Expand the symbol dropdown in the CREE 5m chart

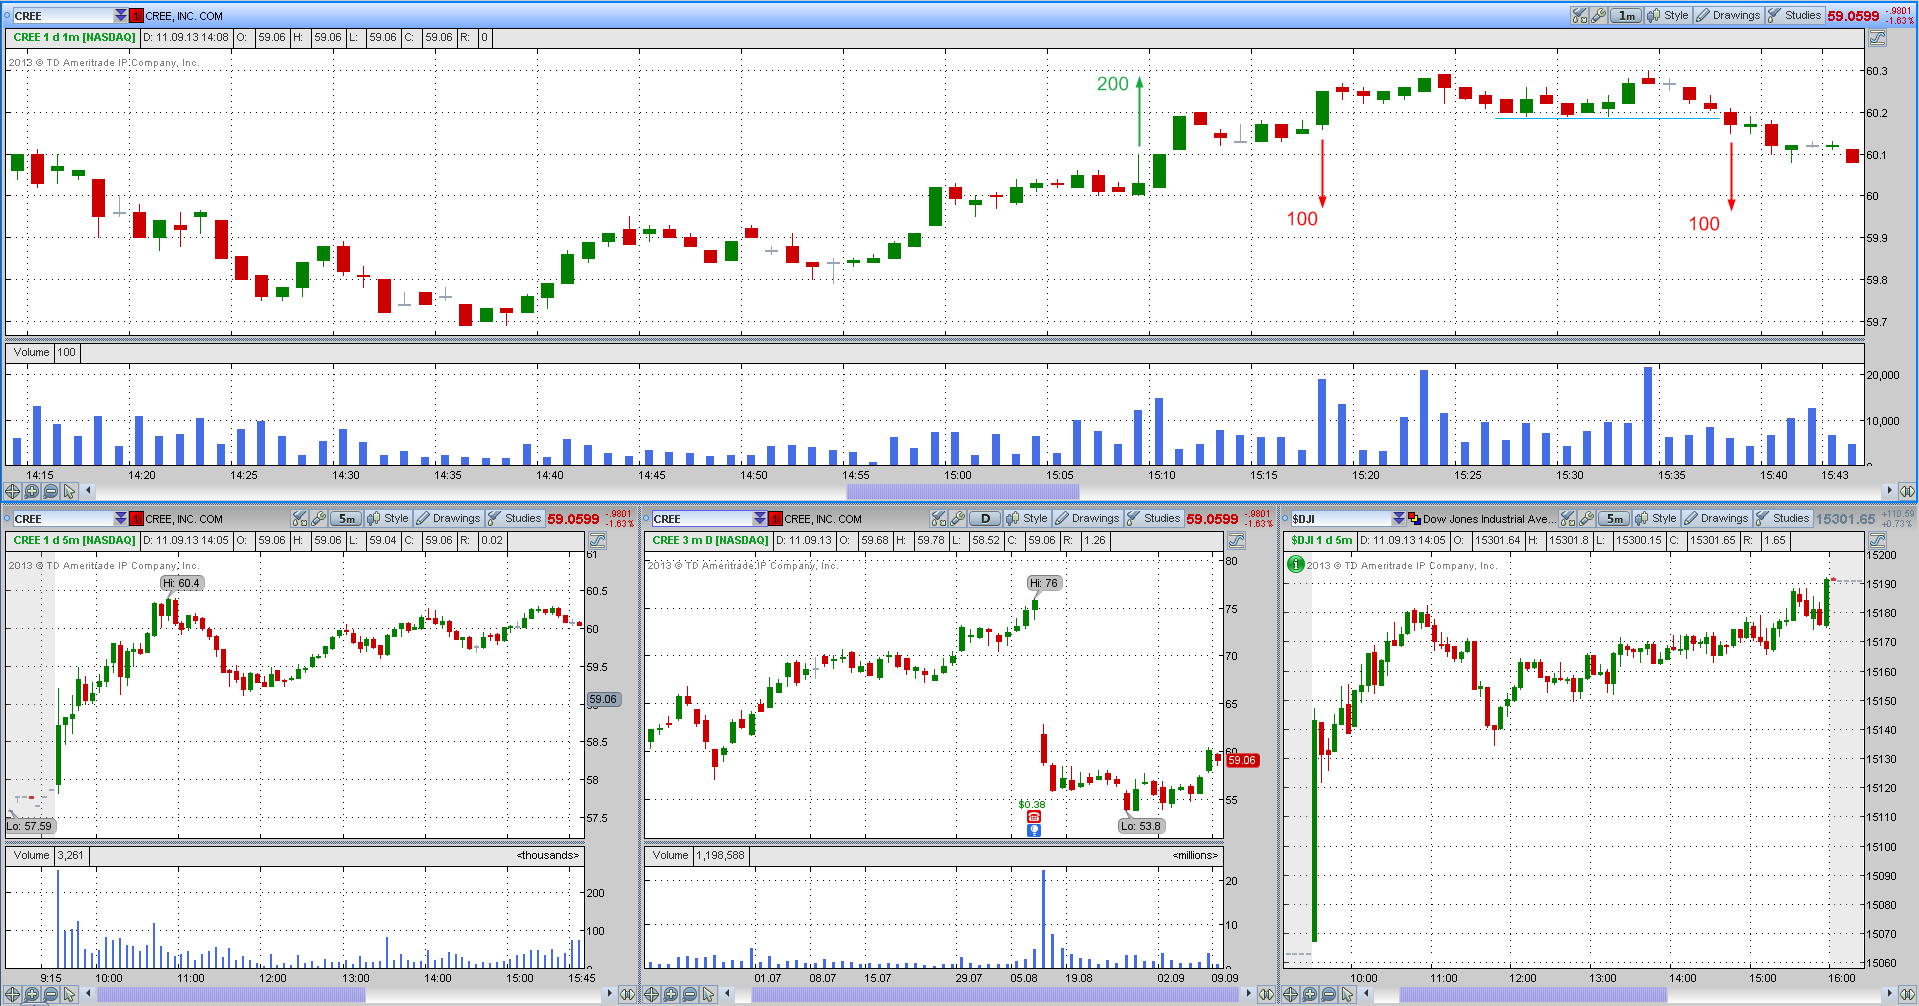point(121,518)
